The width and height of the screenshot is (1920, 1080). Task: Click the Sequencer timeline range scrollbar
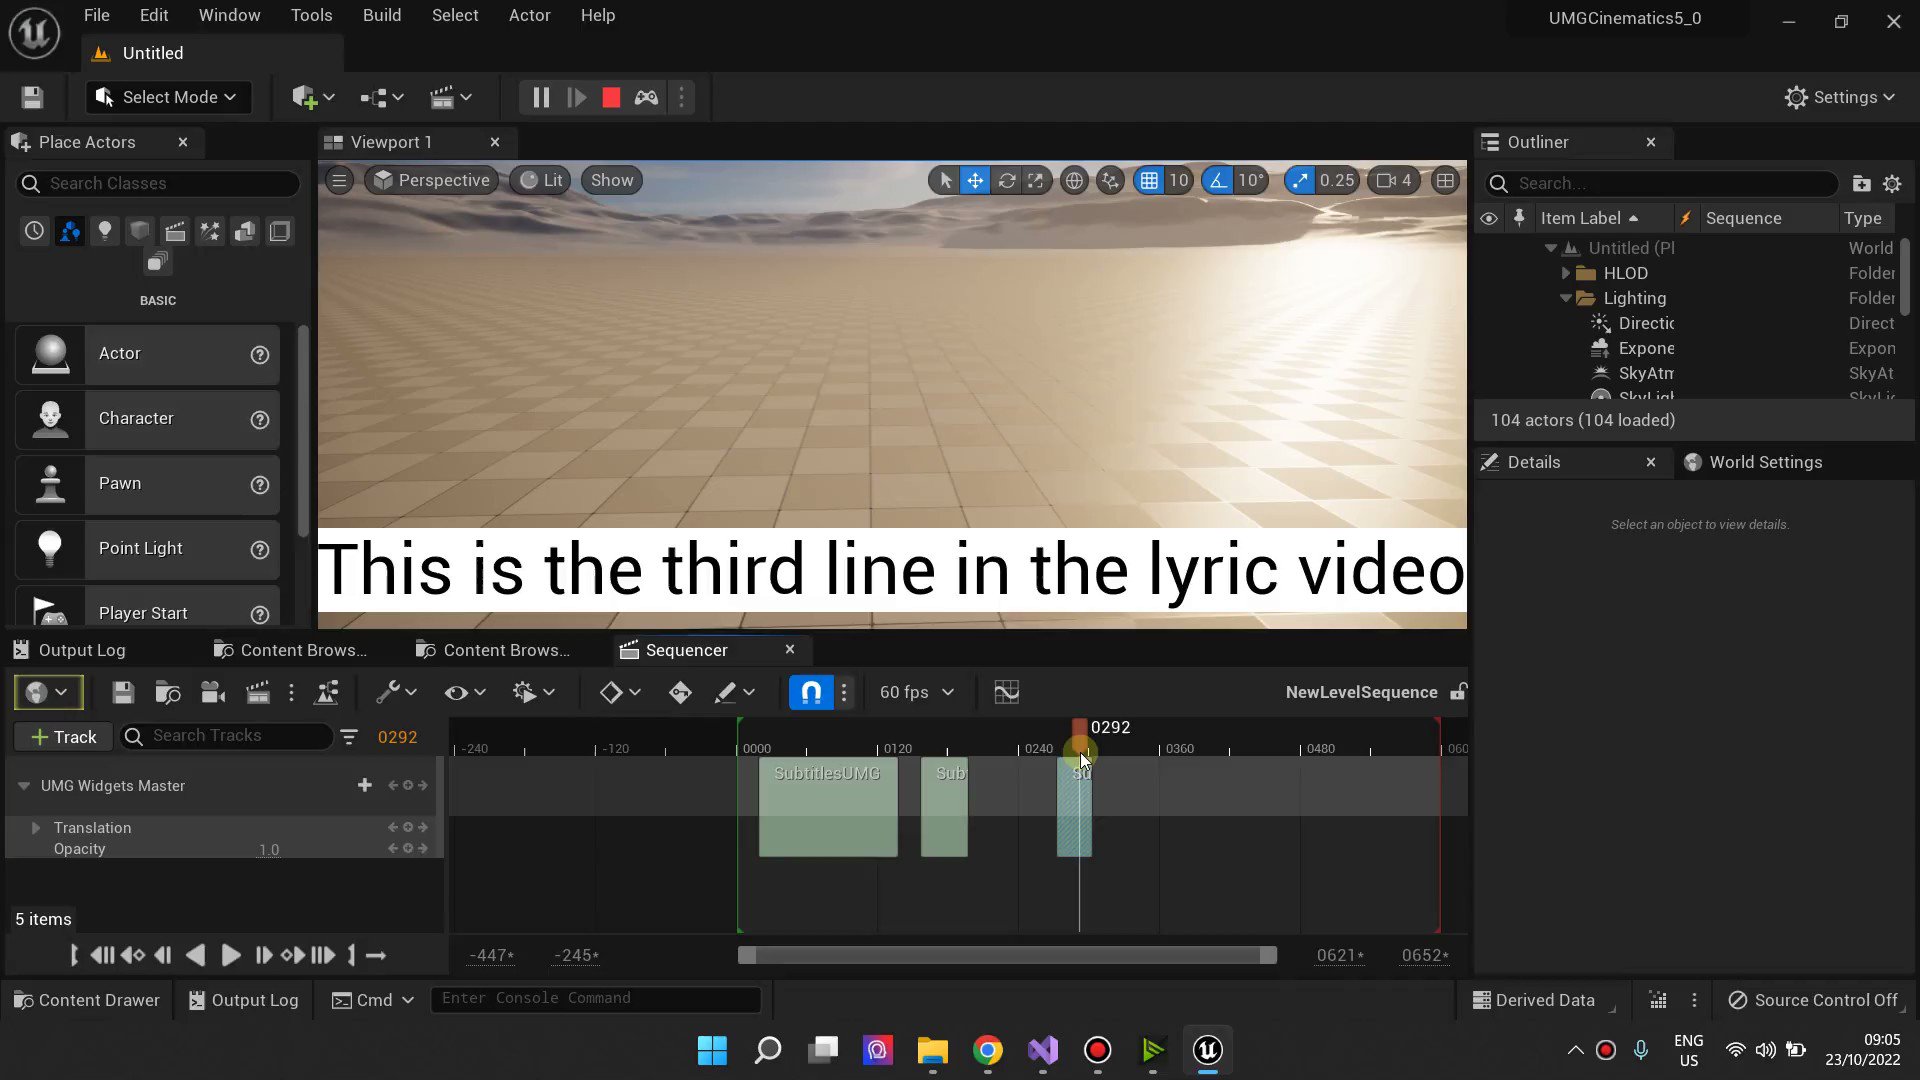1007,956
